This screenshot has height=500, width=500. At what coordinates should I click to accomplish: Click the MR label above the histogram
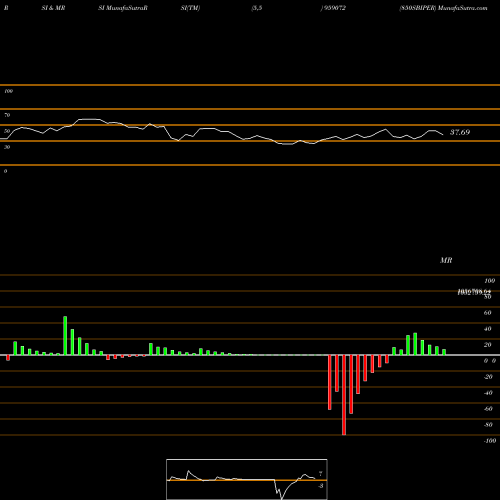[x=446, y=260]
